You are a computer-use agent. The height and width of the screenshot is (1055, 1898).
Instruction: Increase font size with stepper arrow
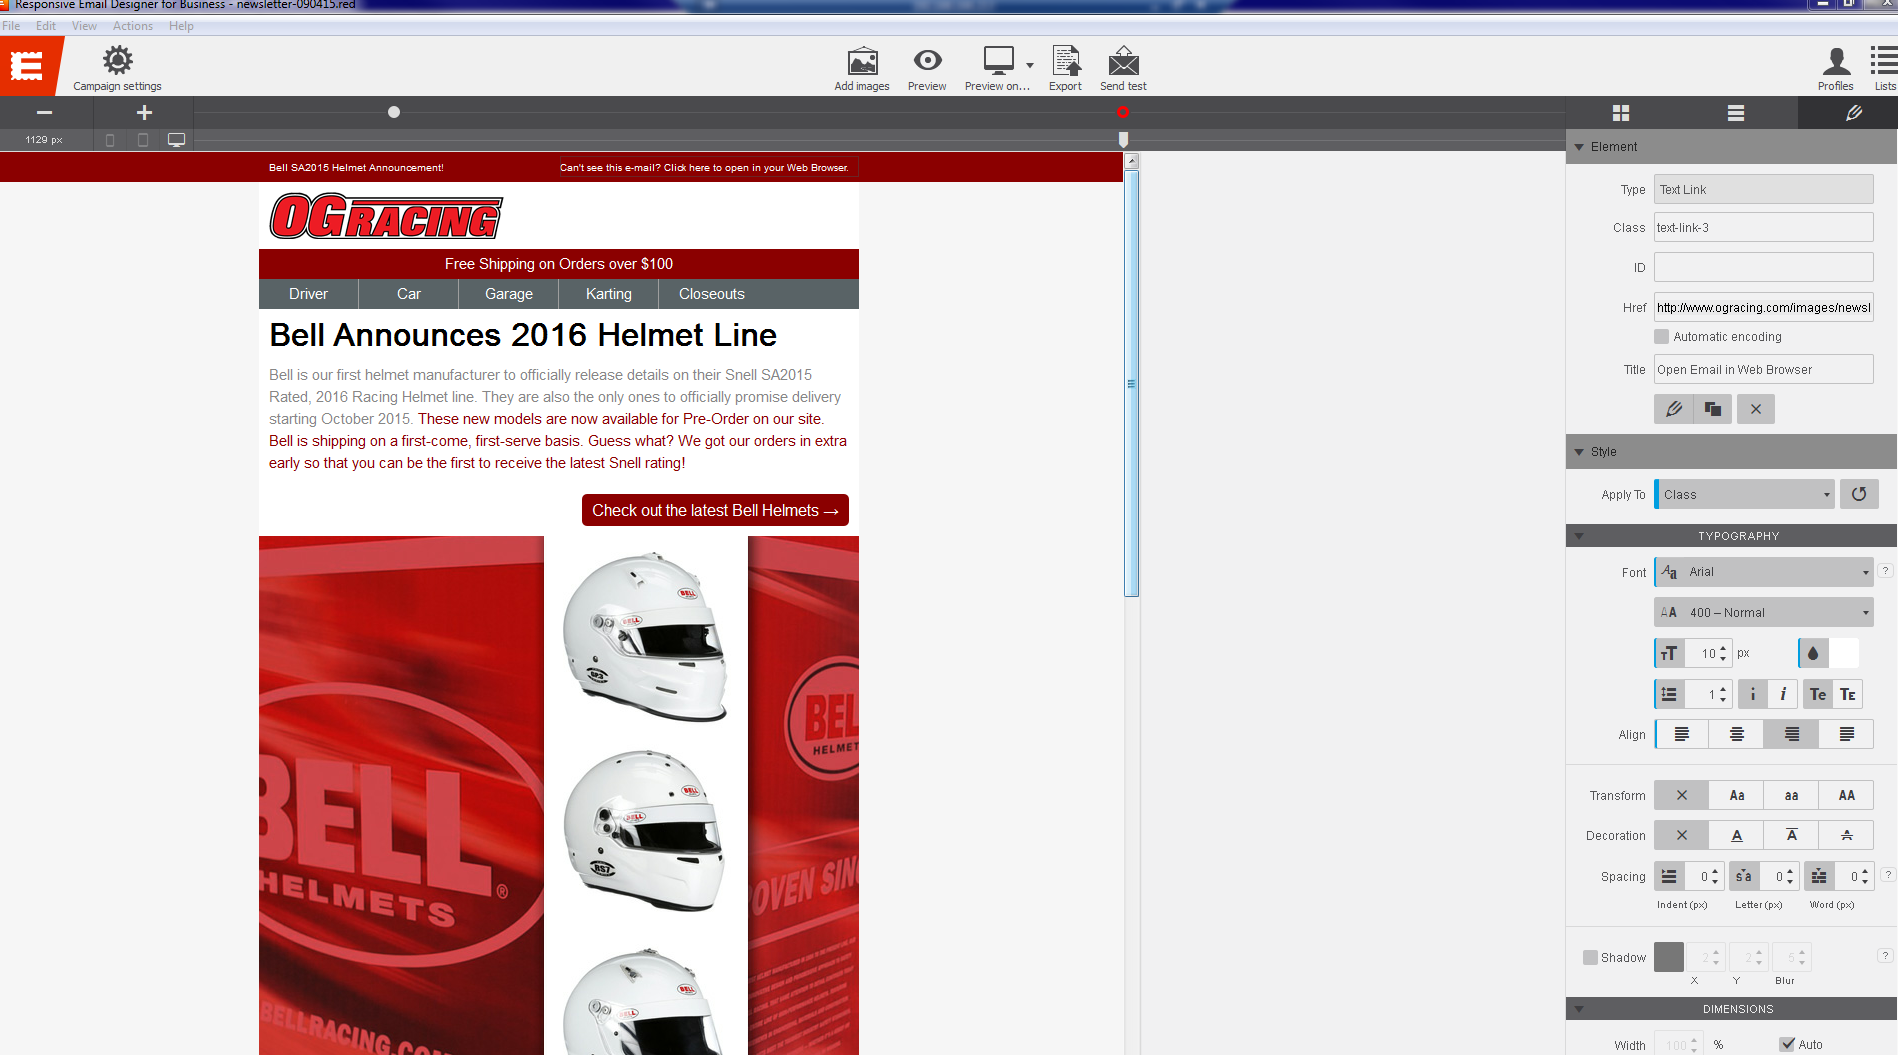pyautogui.click(x=1723, y=648)
